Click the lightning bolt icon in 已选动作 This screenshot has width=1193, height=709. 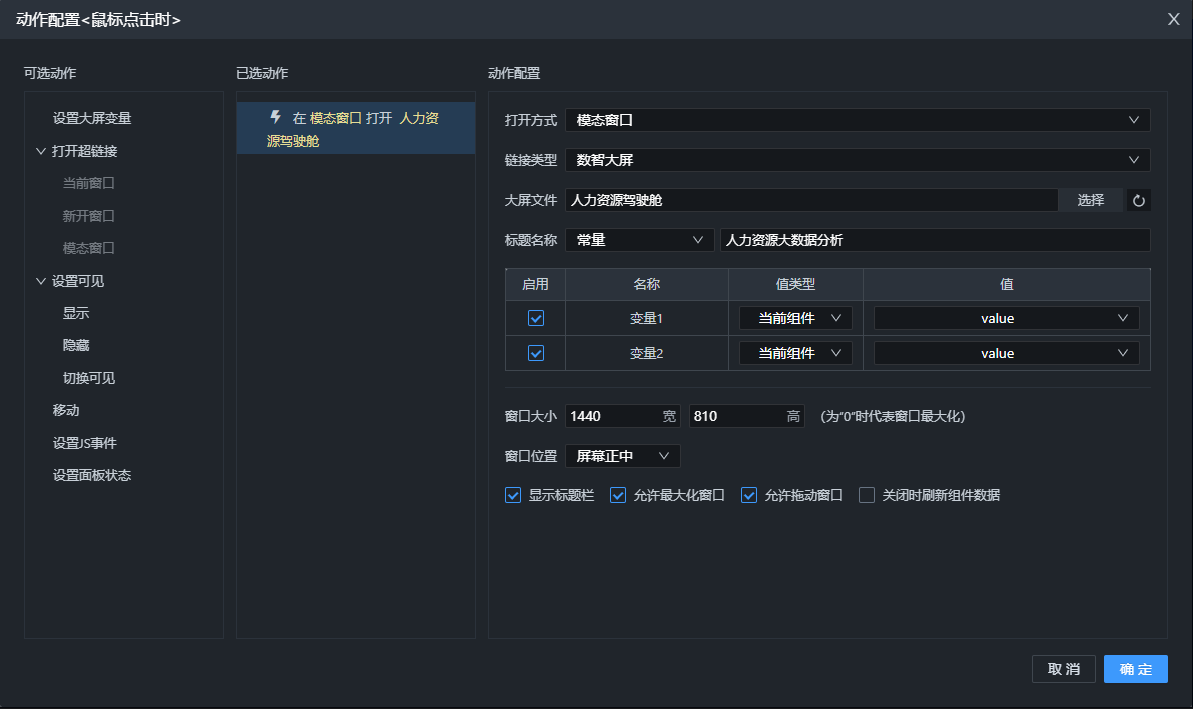coord(275,117)
